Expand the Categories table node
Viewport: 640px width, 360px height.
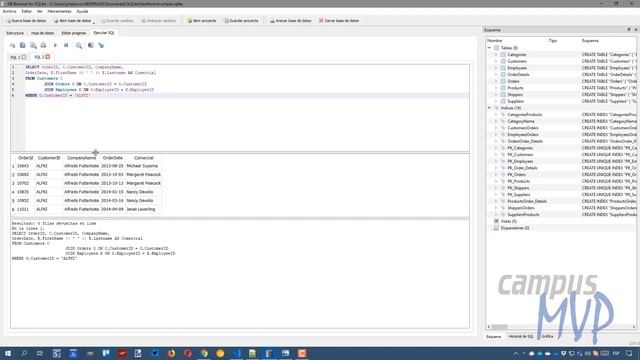click(x=496, y=55)
